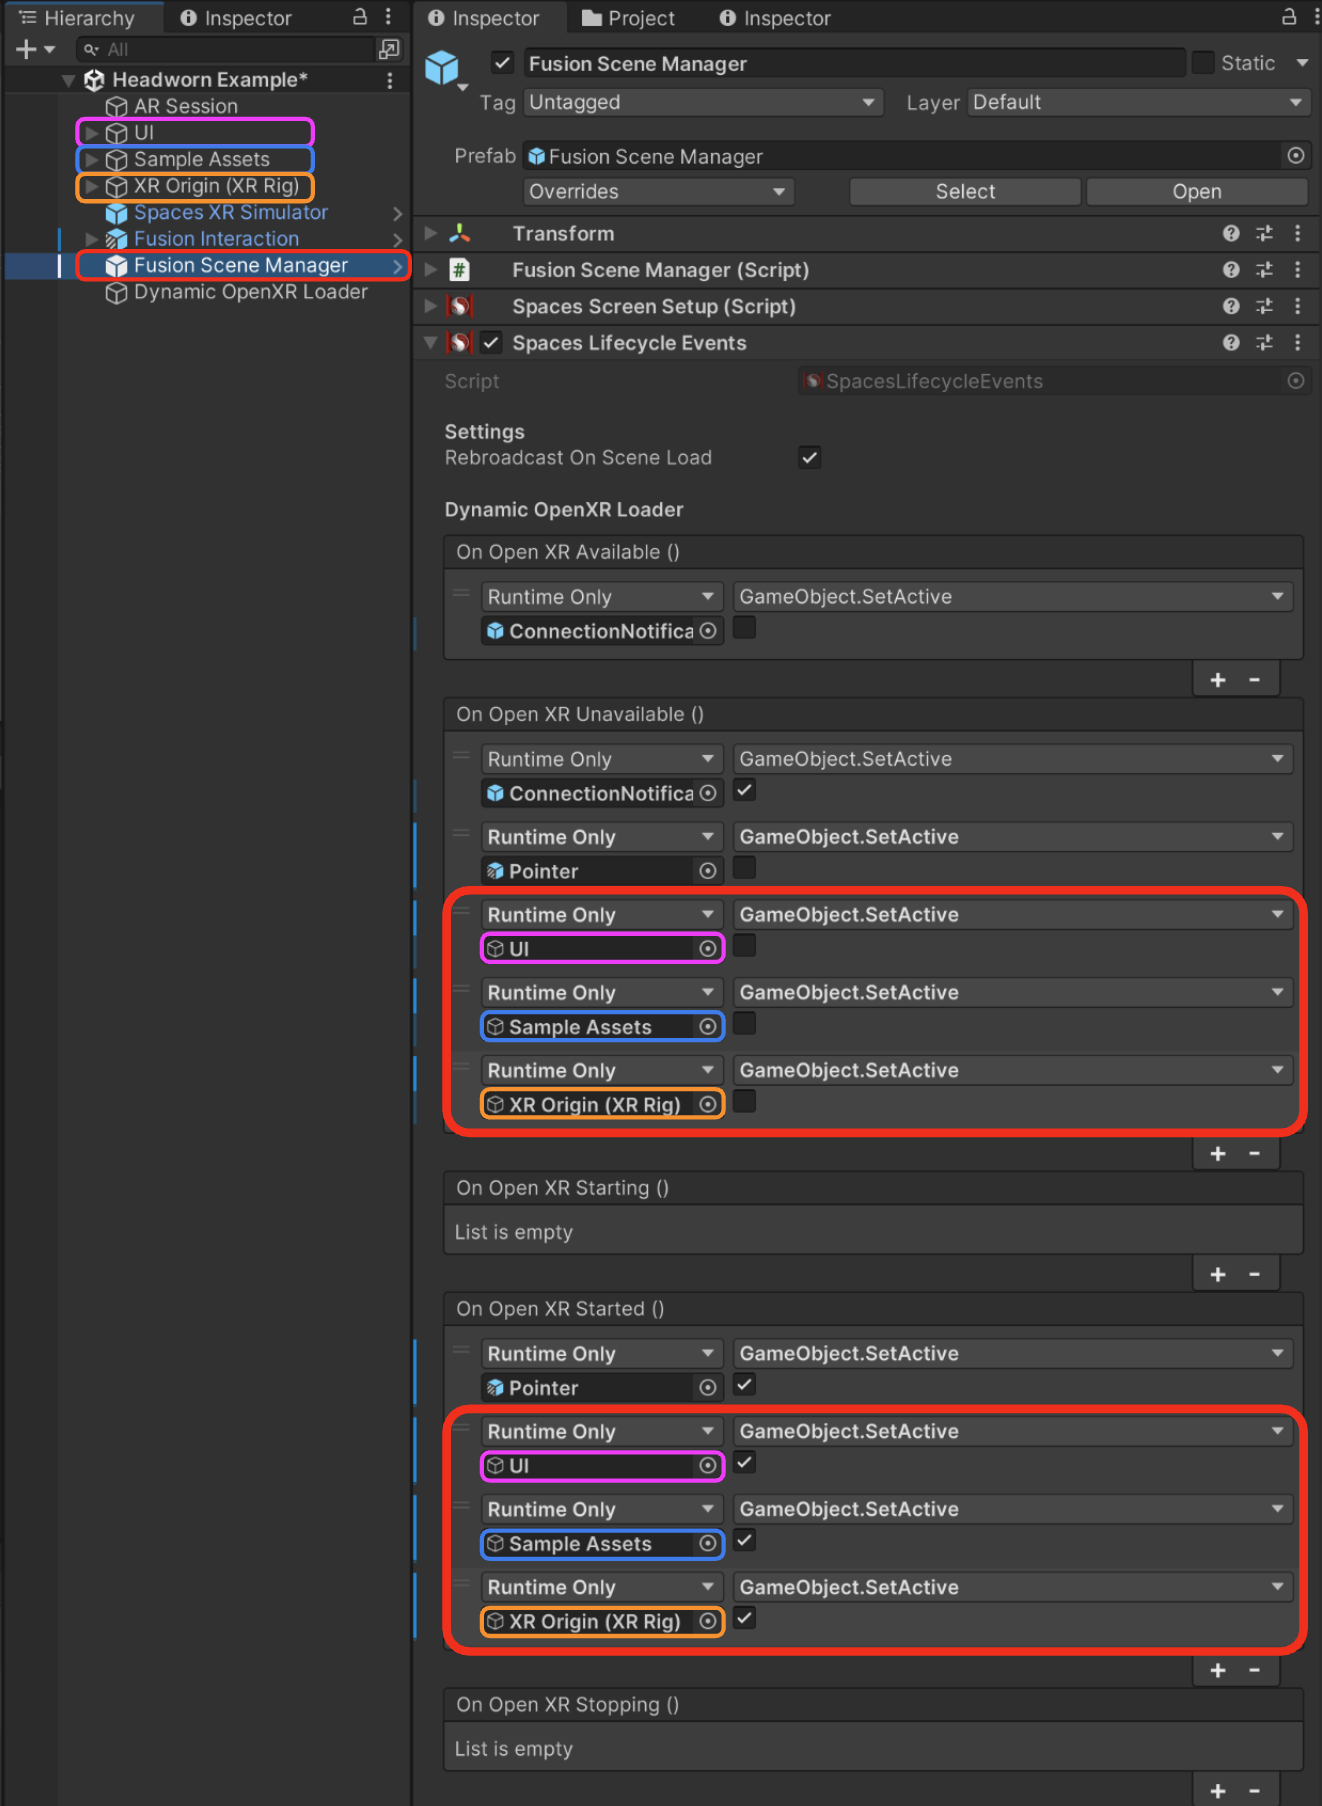This screenshot has height=1806, width=1322.
Task: Click the Hierarchy panel lock icon
Action: coord(360,17)
